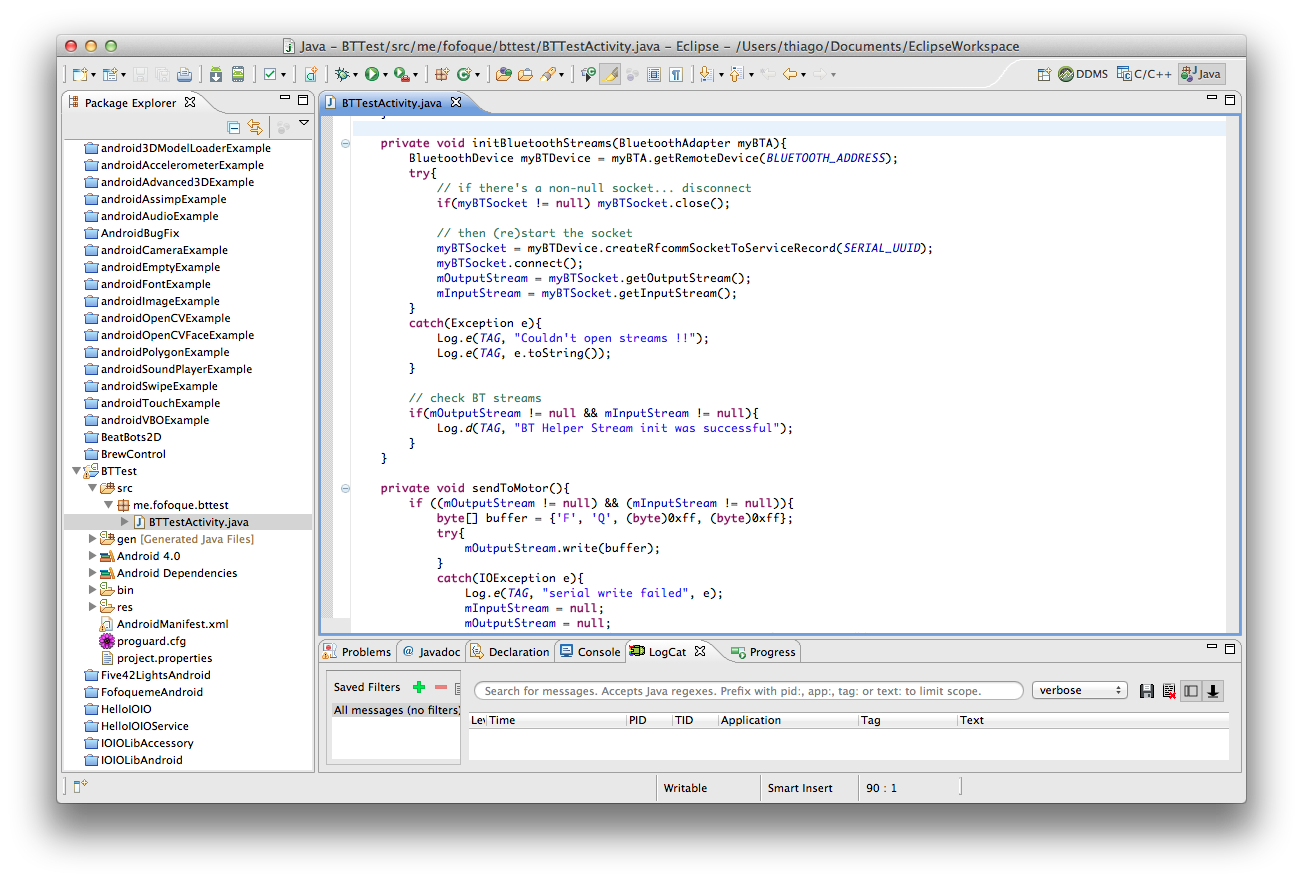Screen dimensions: 1303x882
Task: Click the Open Perspective icon
Action: click(1044, 74)
